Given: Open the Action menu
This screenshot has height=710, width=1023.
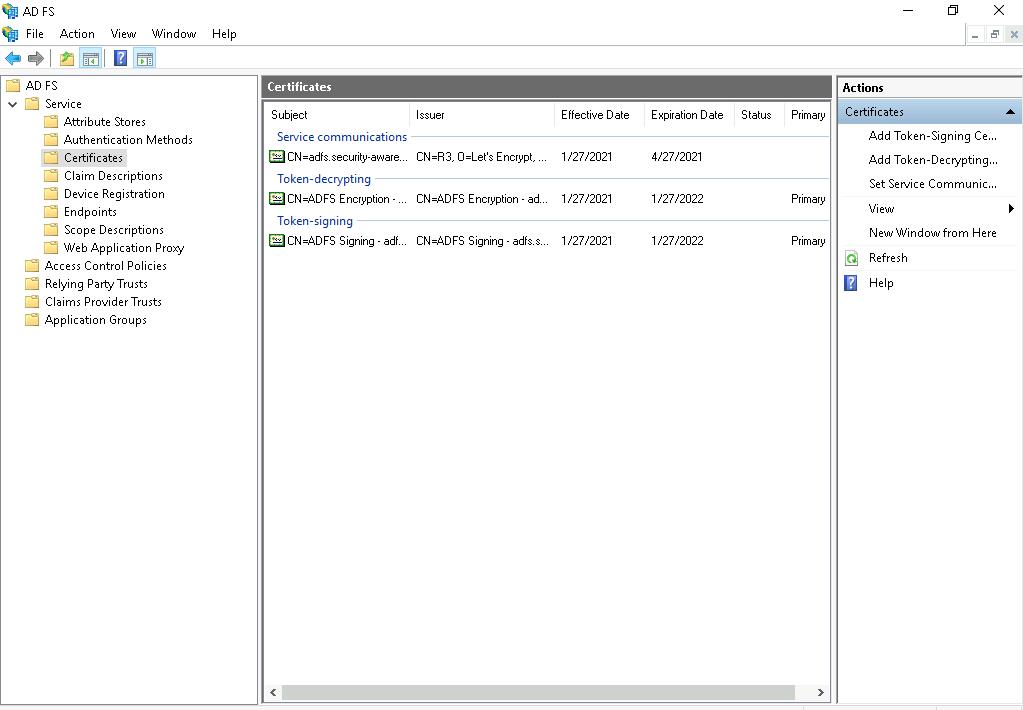Looking at the screenshot, I should click(x=77, y=34).
